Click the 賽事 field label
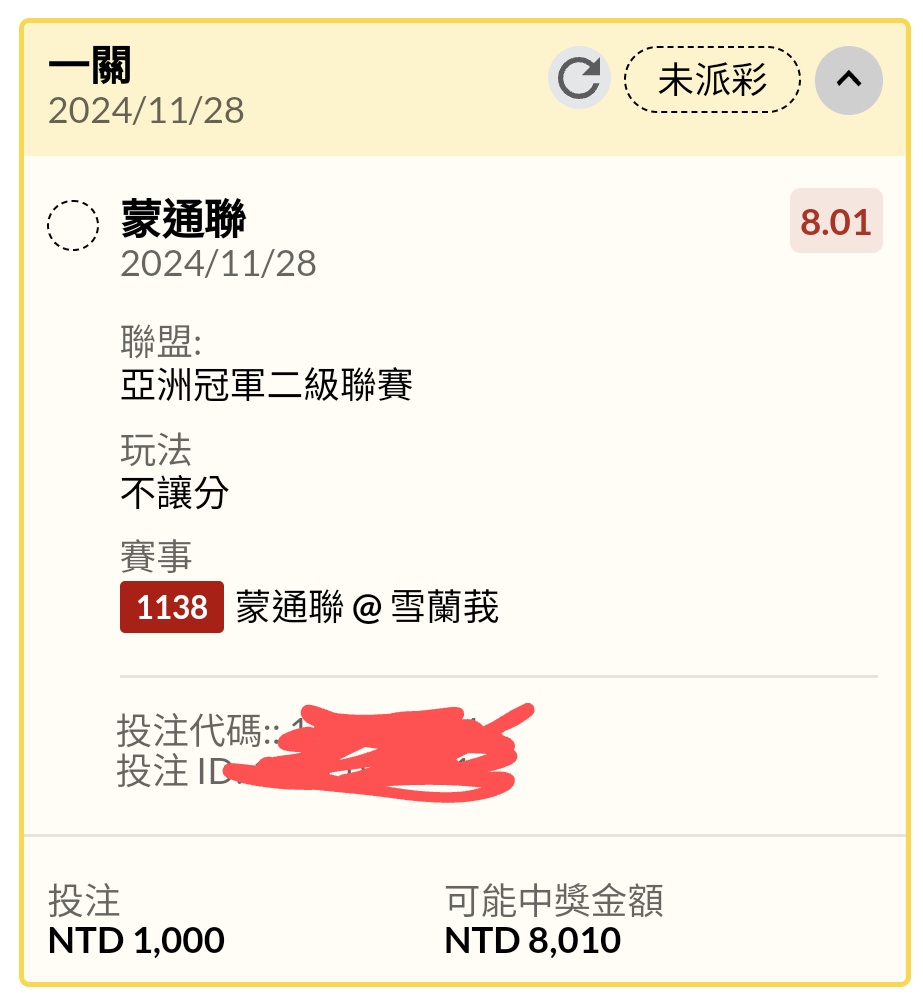This screenshot has width=923, height=997. click(155, 556)
